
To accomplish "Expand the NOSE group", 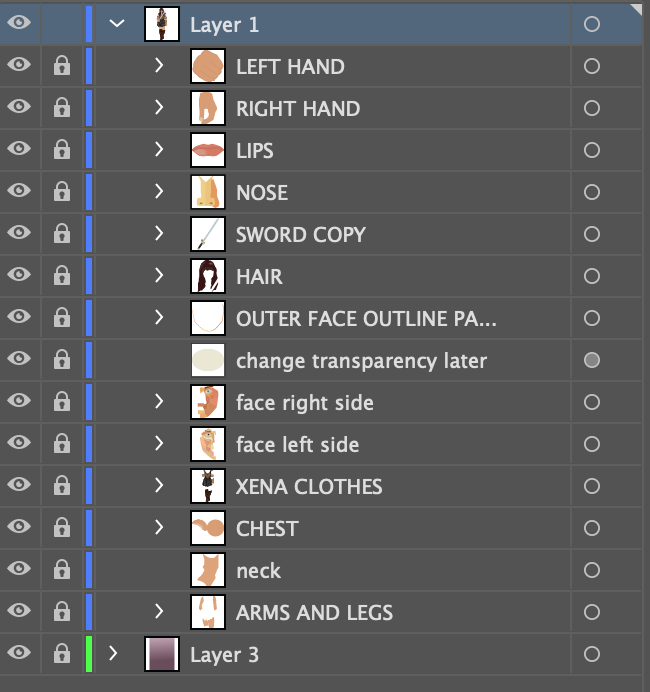I will (x=159, y=191).
